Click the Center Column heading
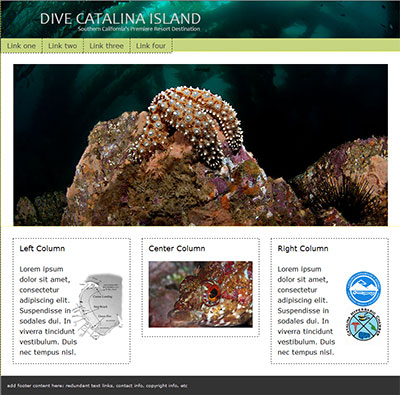Viewport: 400px width, 395px height. click(x=177, y=248)
